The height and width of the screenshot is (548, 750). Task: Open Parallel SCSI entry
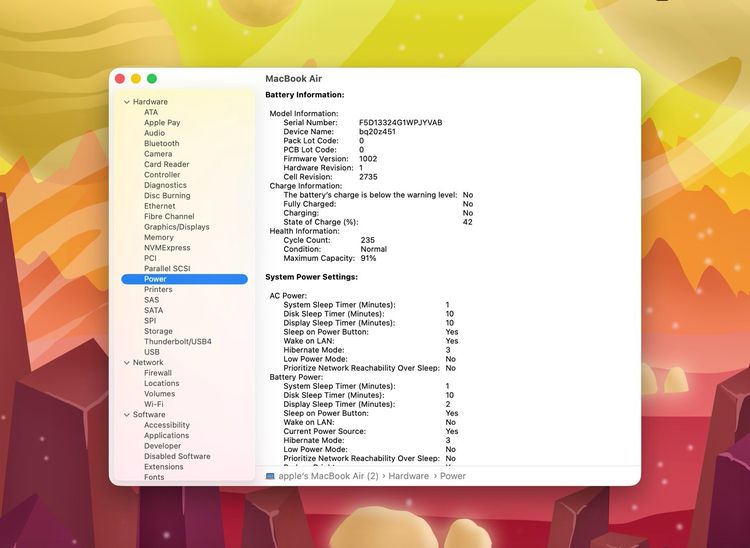click(x=167, y=269)
